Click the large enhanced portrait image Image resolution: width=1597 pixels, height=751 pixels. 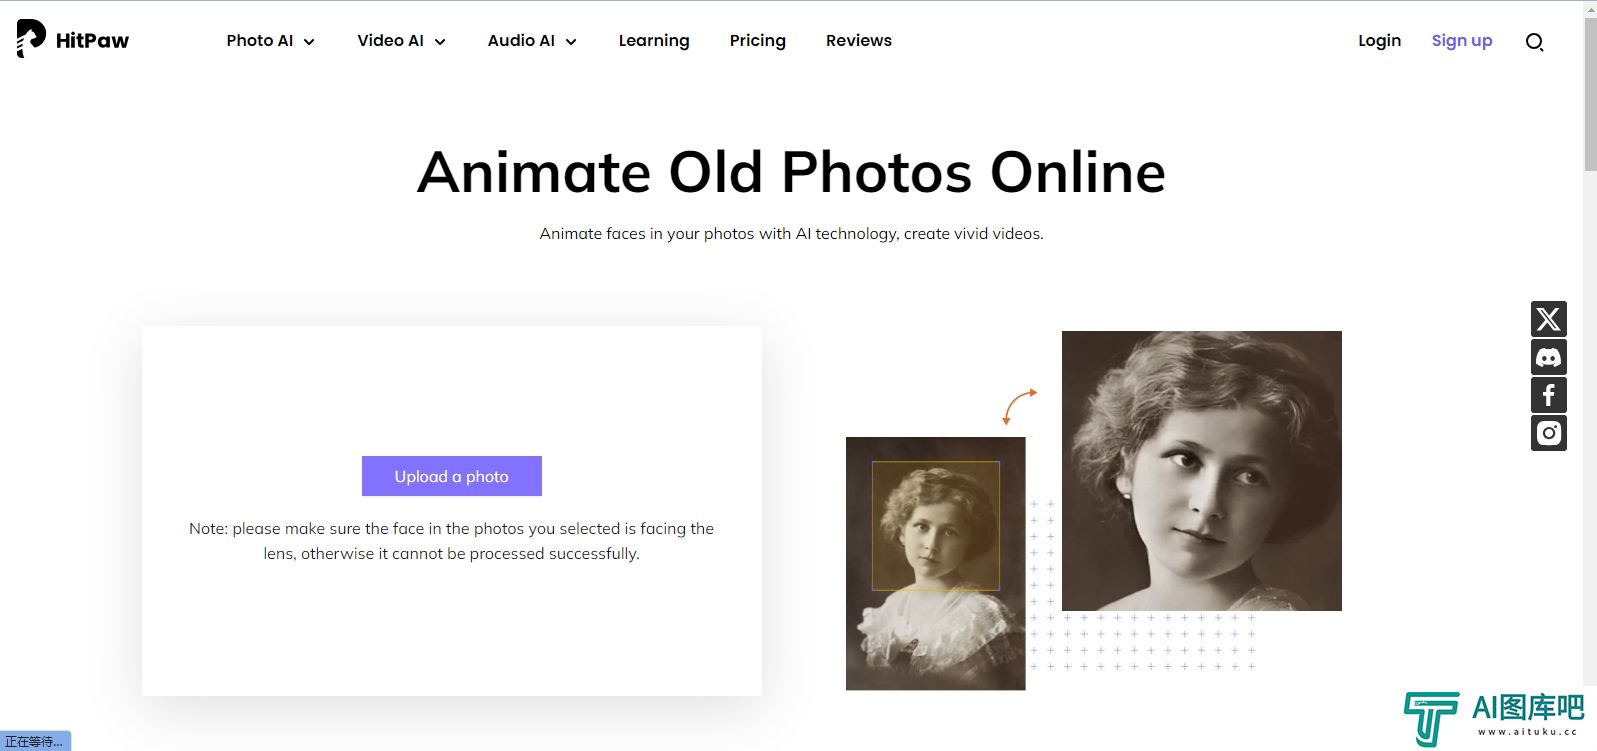(x=1202, y=471)
